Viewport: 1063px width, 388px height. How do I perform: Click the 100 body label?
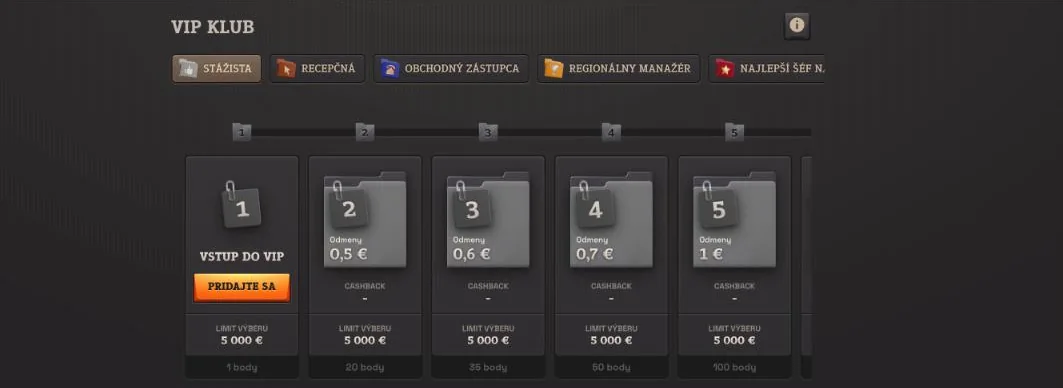click(x=734, y=367)
